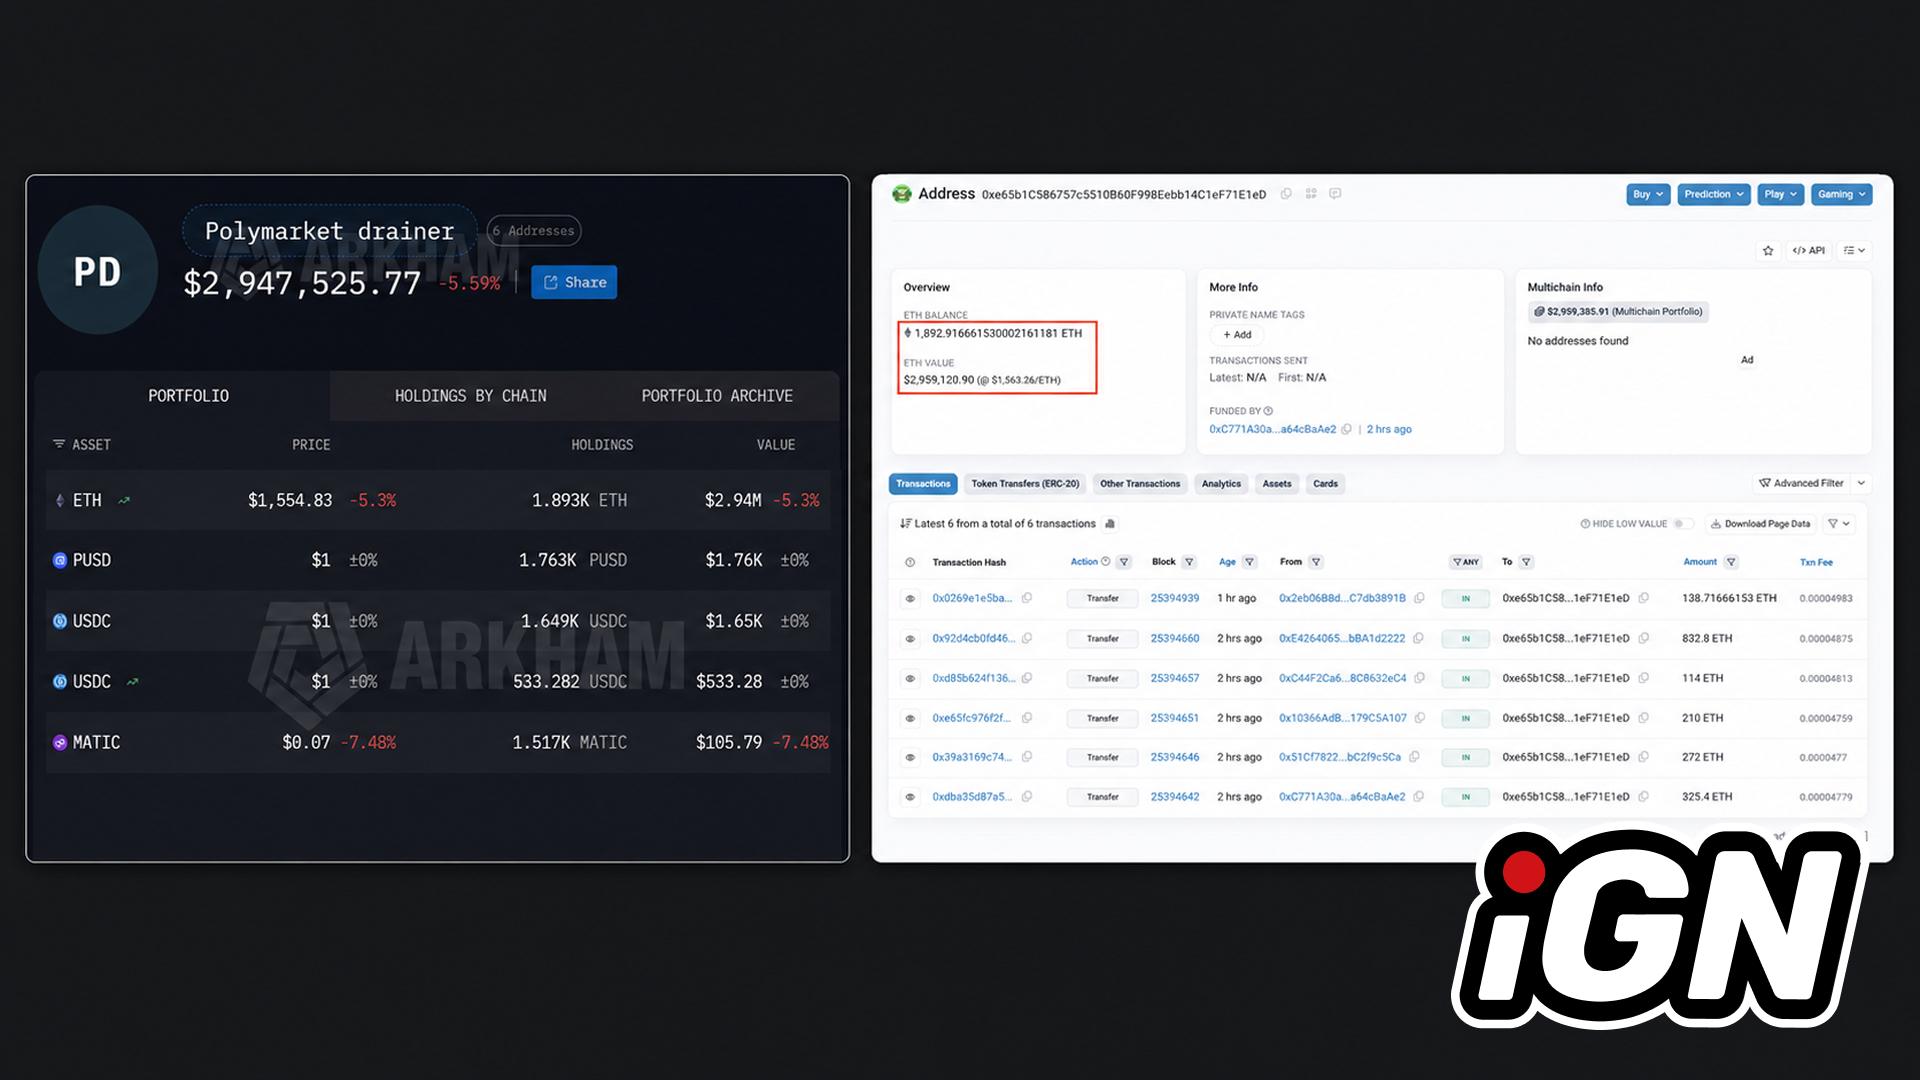Switch to the Analytics tab
1920x1080 pixels.
click(1221, 484)
